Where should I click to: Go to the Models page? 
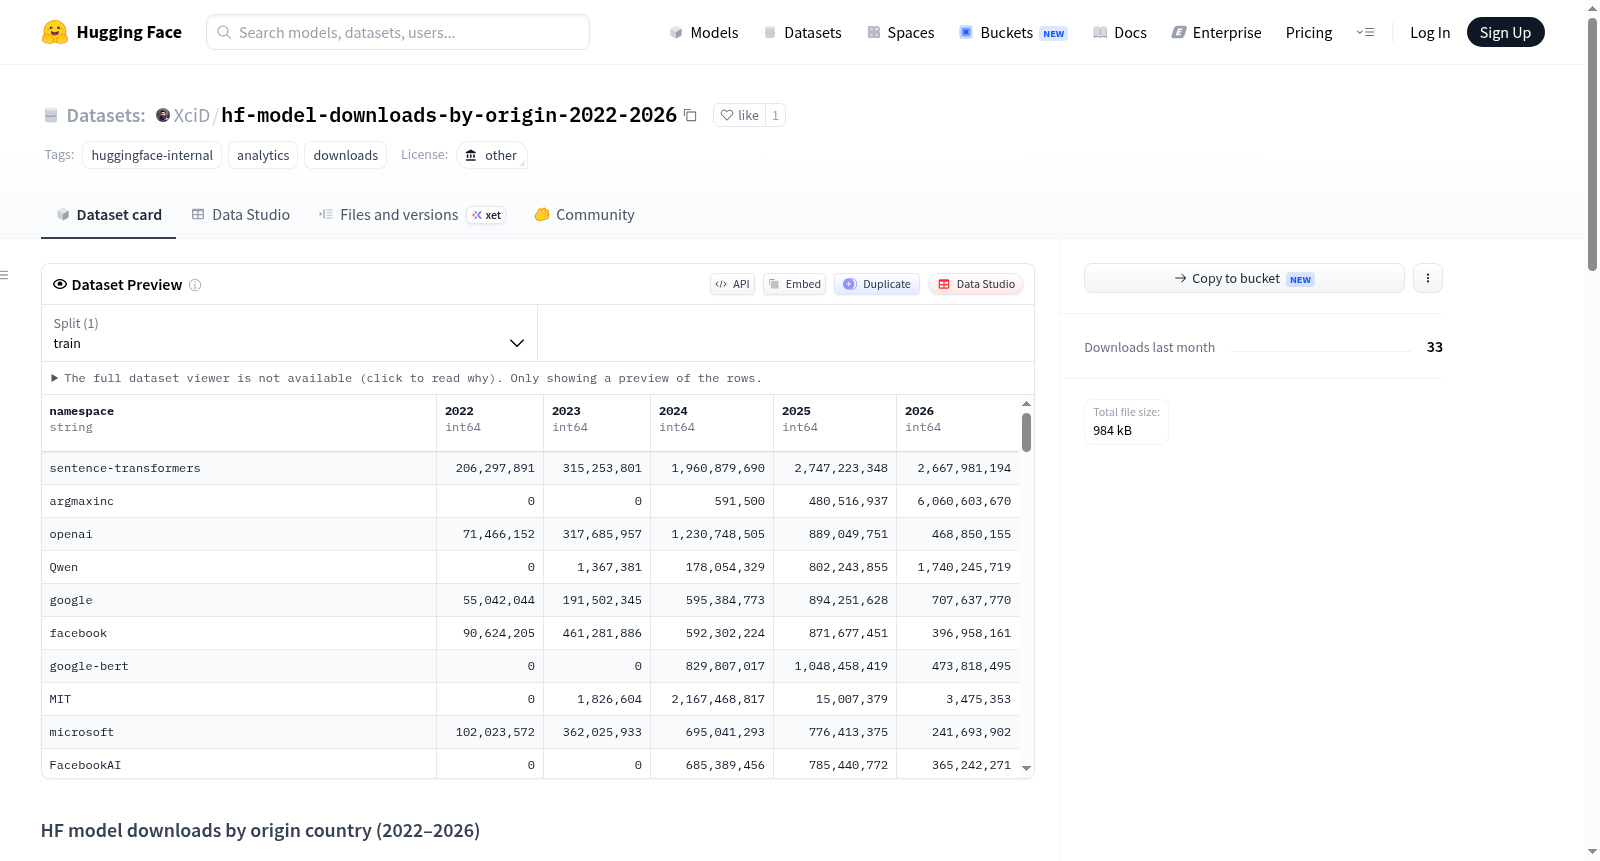[704, 32]
